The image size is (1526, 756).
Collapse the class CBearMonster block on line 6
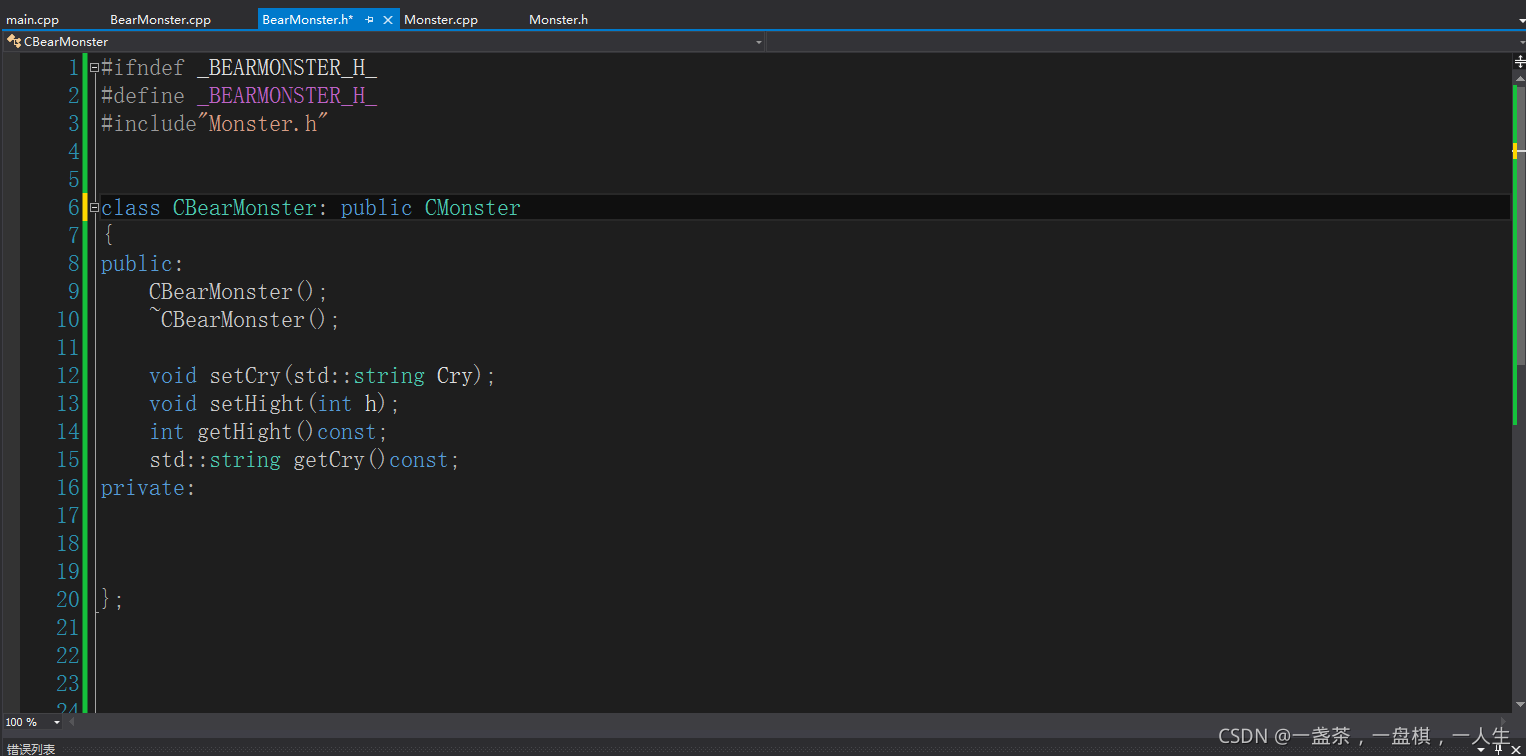[94, 208]
